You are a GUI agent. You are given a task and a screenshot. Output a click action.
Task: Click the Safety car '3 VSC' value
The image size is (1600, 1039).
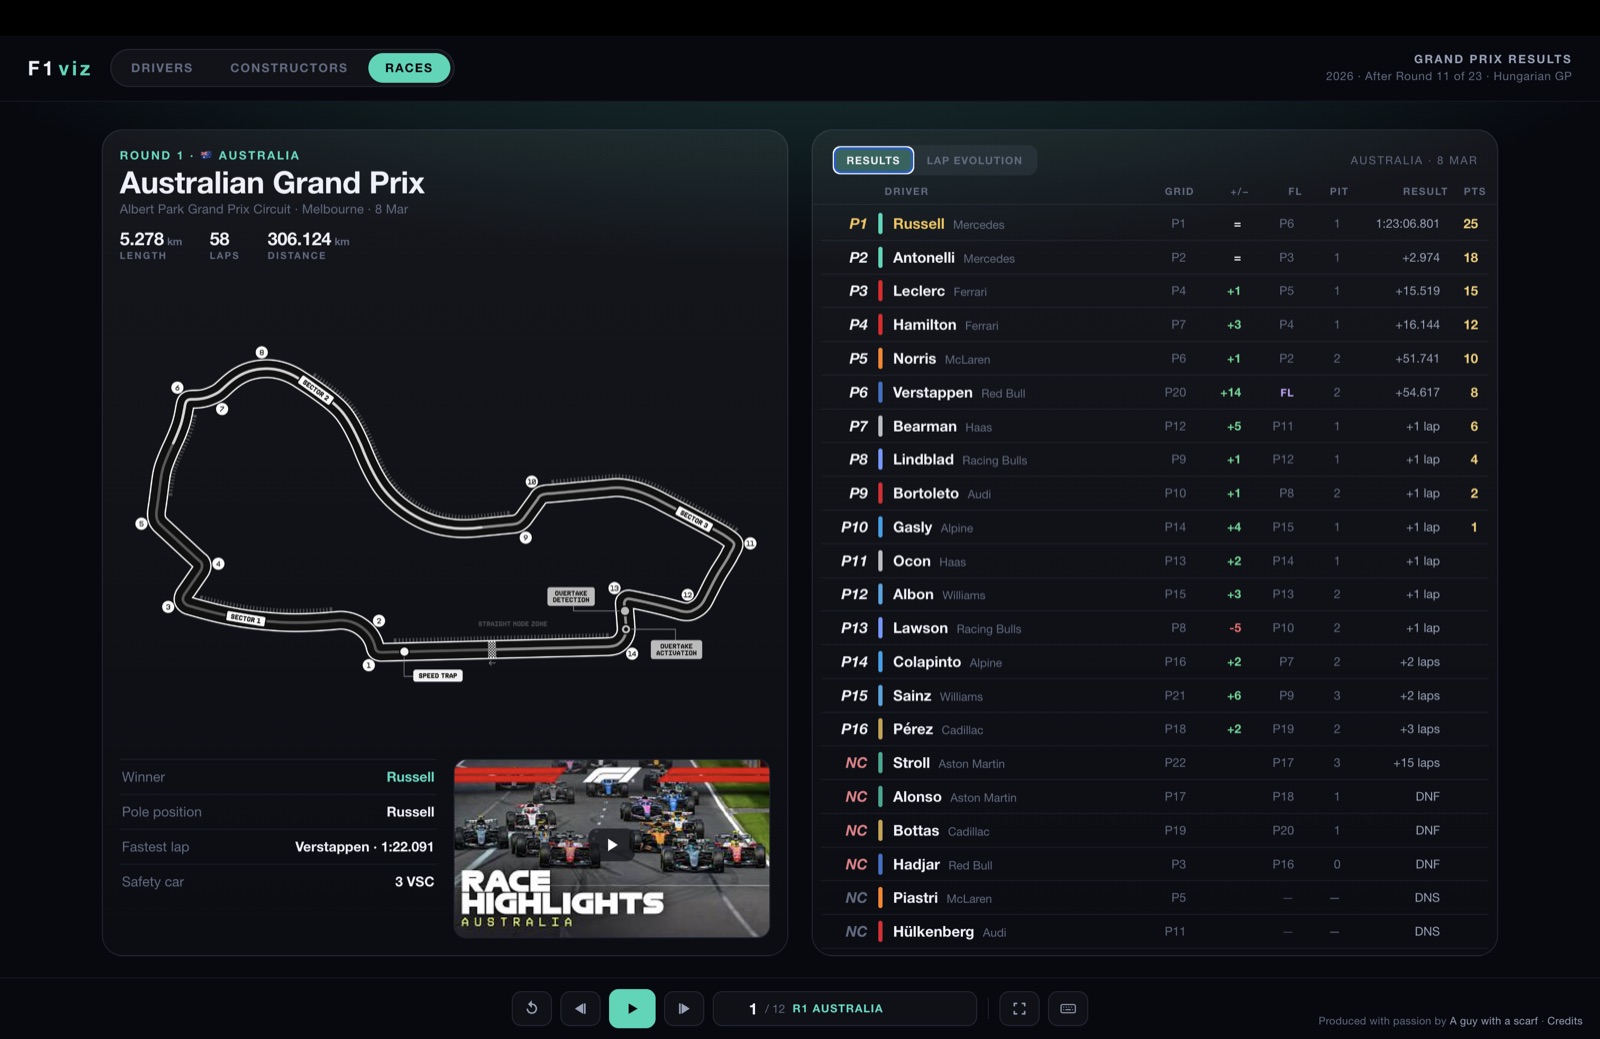tap(414, 882)
